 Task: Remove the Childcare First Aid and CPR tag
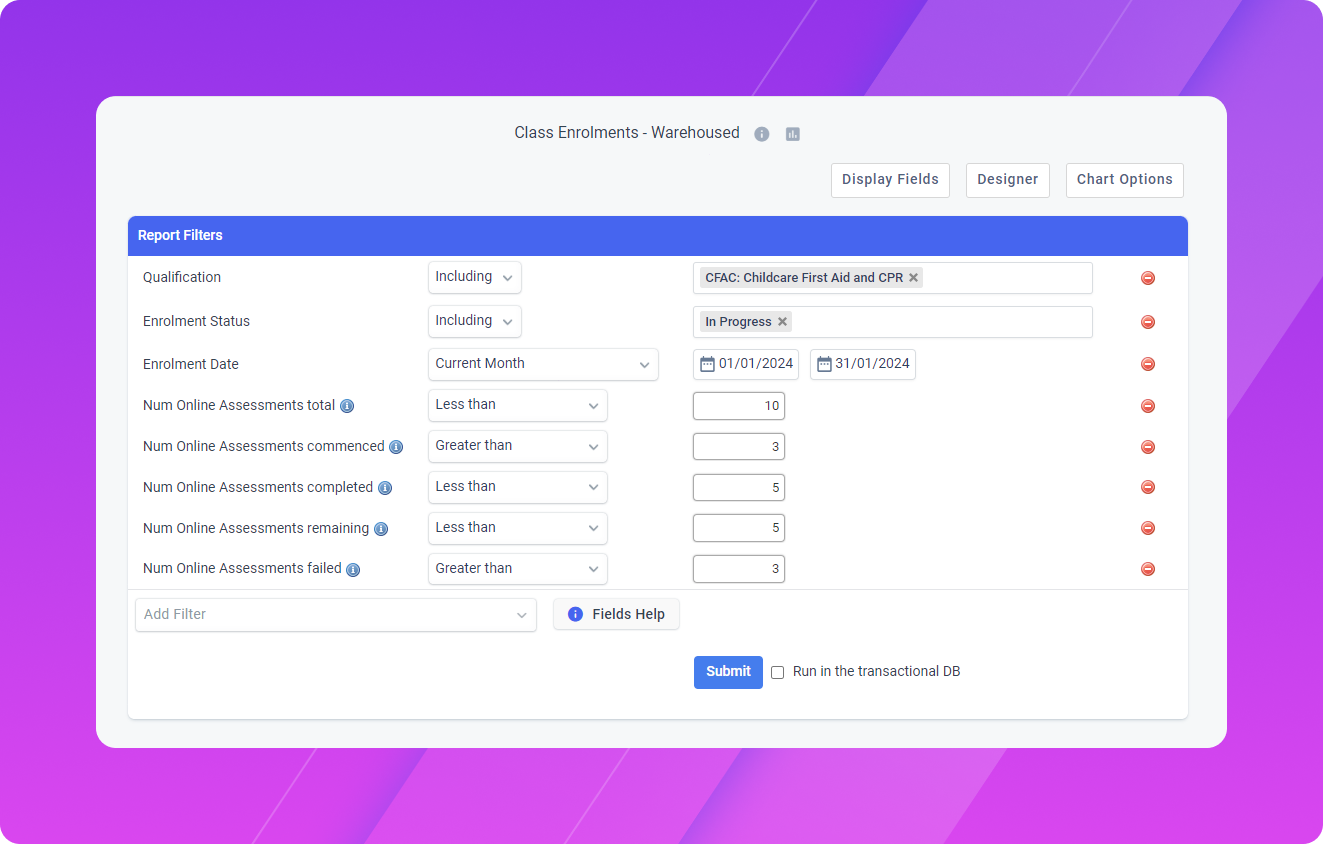[913, 277]
